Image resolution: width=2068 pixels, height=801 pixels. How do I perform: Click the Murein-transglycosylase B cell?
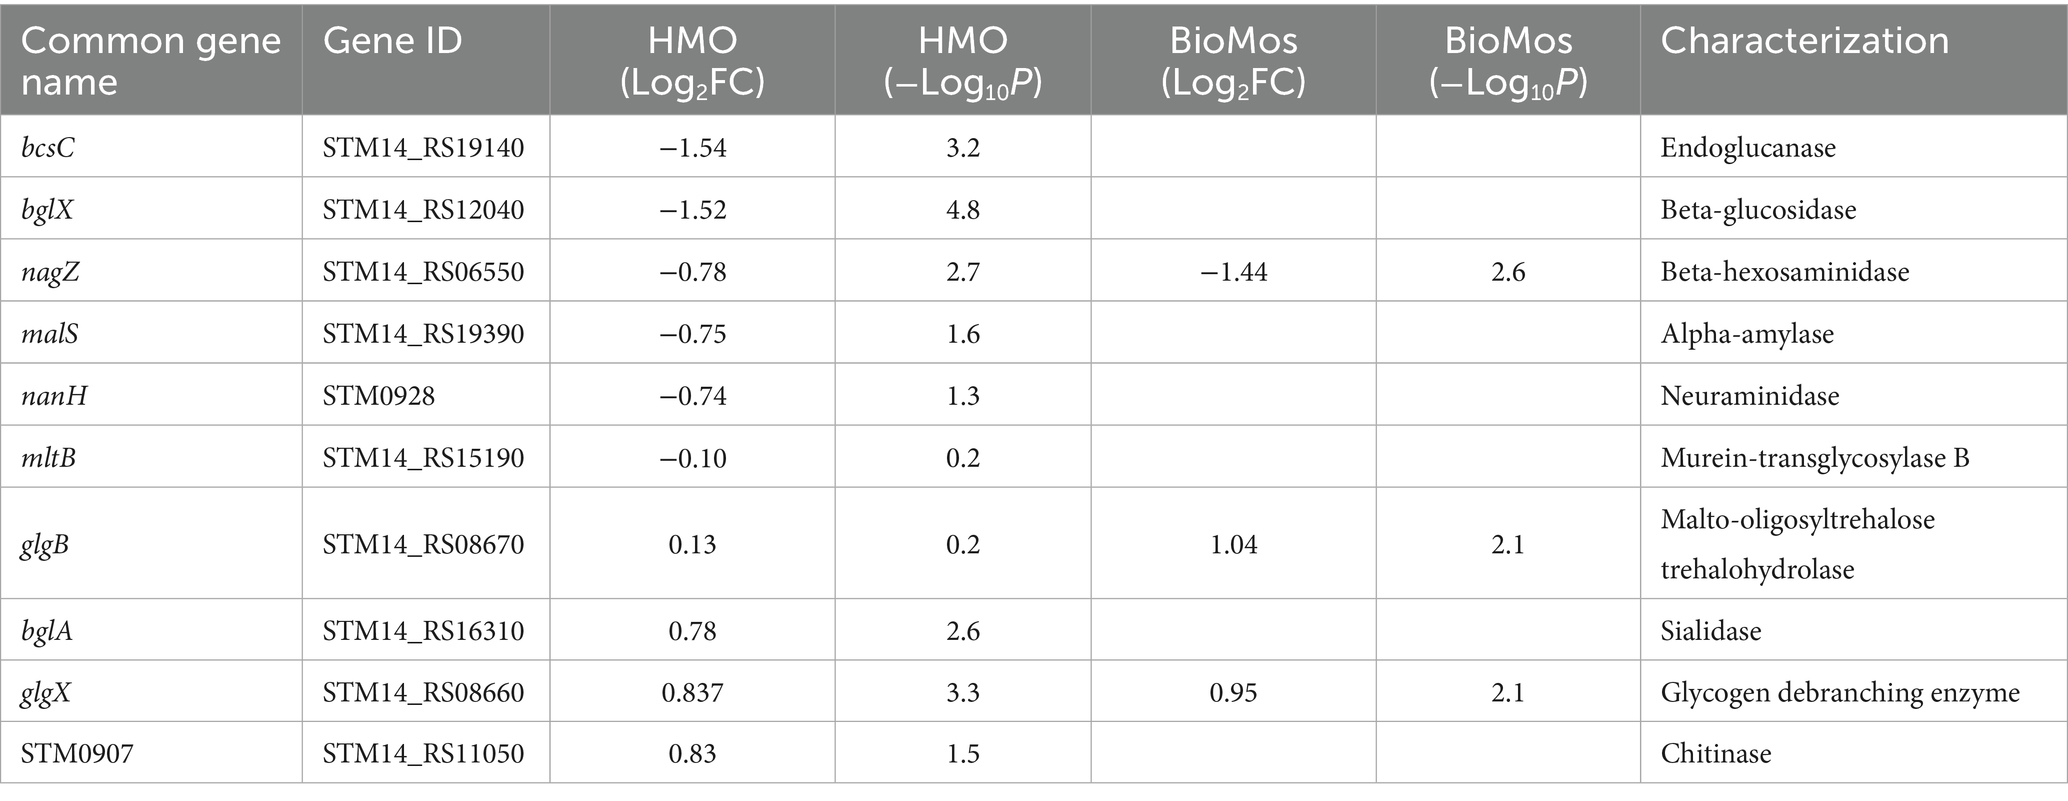[1815, 458]
